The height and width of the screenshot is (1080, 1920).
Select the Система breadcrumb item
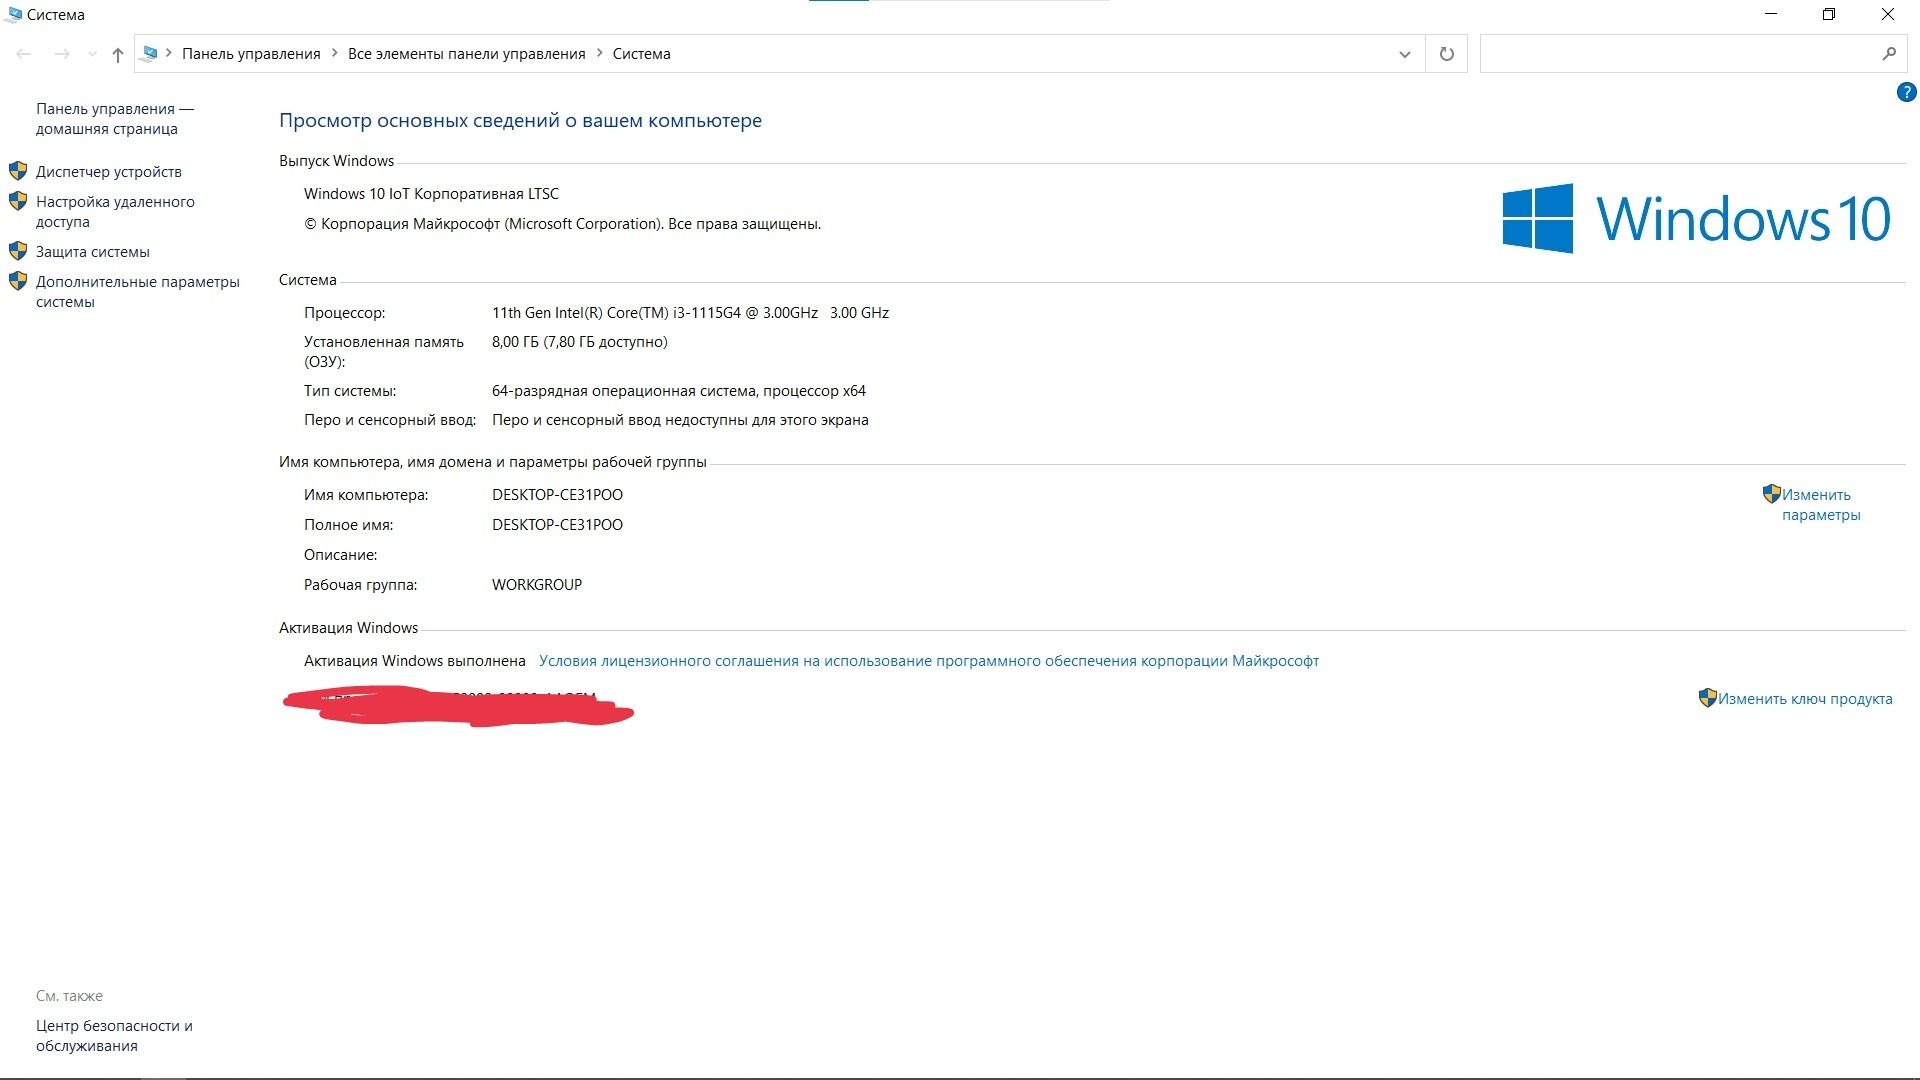(642, 54)
